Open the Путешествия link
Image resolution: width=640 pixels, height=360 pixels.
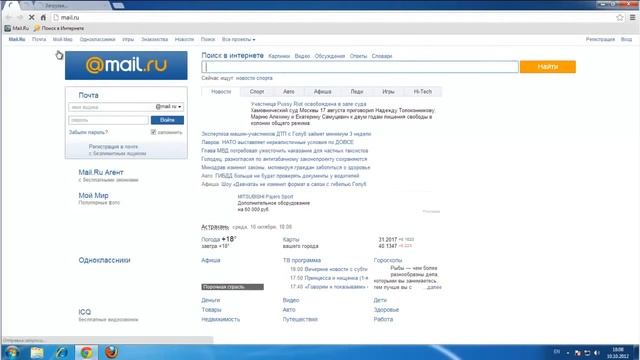point(300,319)
